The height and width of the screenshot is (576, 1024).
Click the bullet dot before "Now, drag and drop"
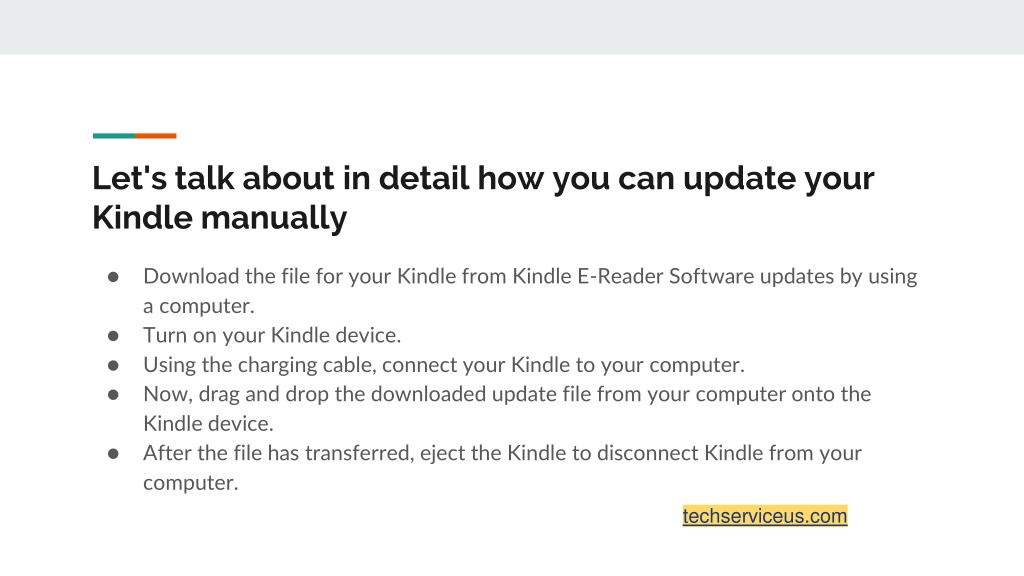[x=113, y=394]
